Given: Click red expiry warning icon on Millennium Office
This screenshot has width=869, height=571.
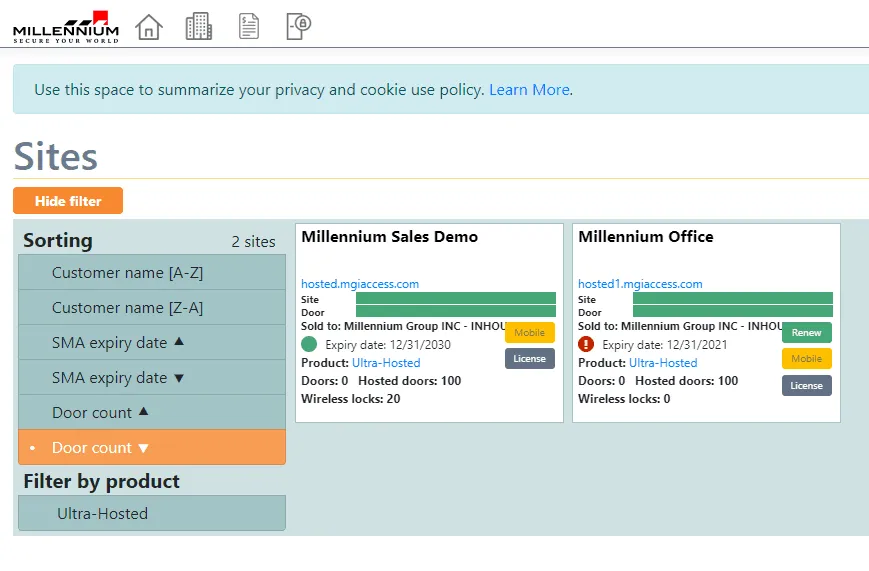Looking at the screenshot, I should (586, 344).
